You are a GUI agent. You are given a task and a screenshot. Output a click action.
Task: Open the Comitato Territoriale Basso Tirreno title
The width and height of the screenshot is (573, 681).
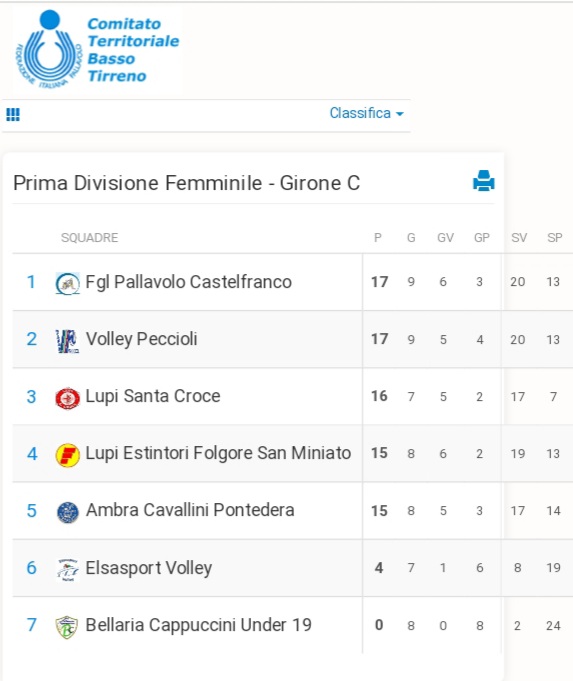point(133,50)
